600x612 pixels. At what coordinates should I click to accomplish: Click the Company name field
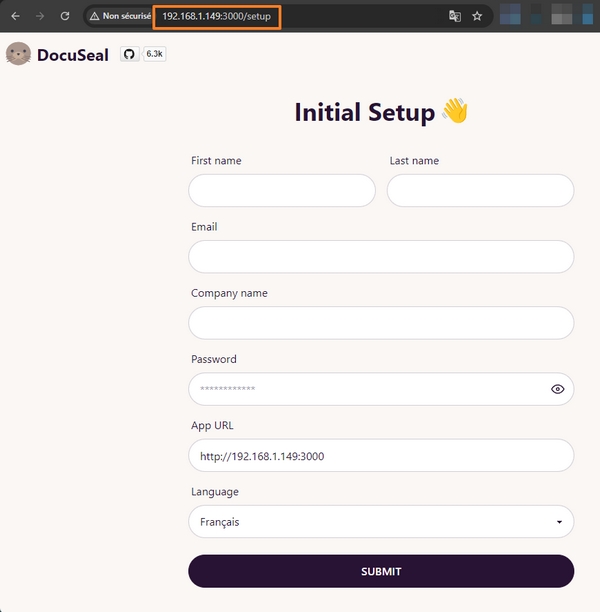point(381,323)
